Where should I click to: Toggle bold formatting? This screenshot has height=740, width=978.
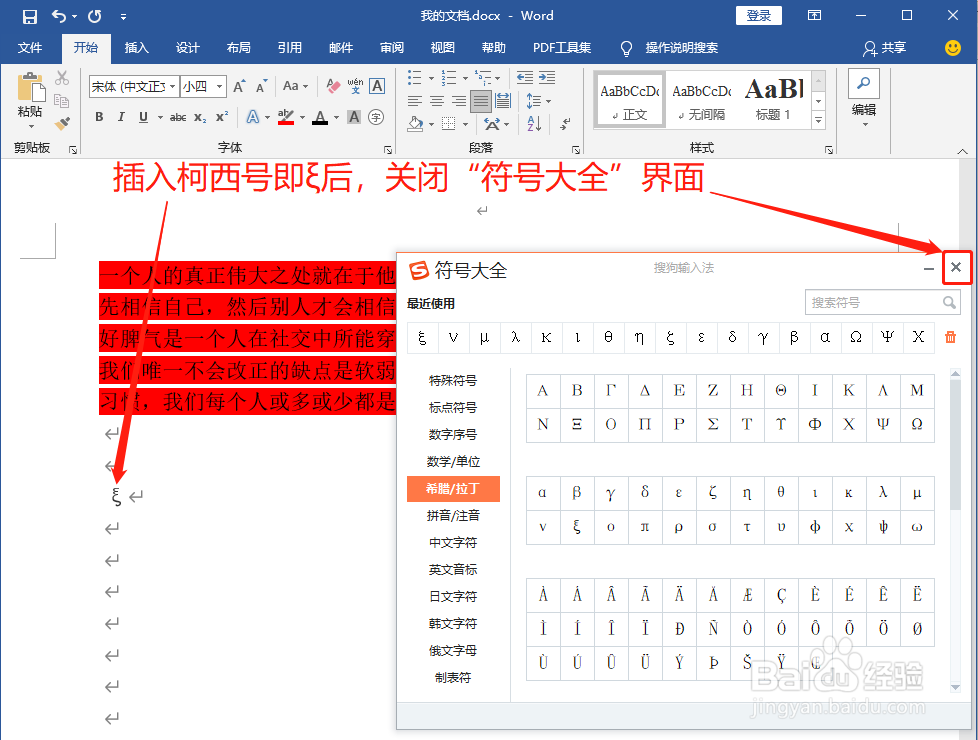tap(99, 117)
